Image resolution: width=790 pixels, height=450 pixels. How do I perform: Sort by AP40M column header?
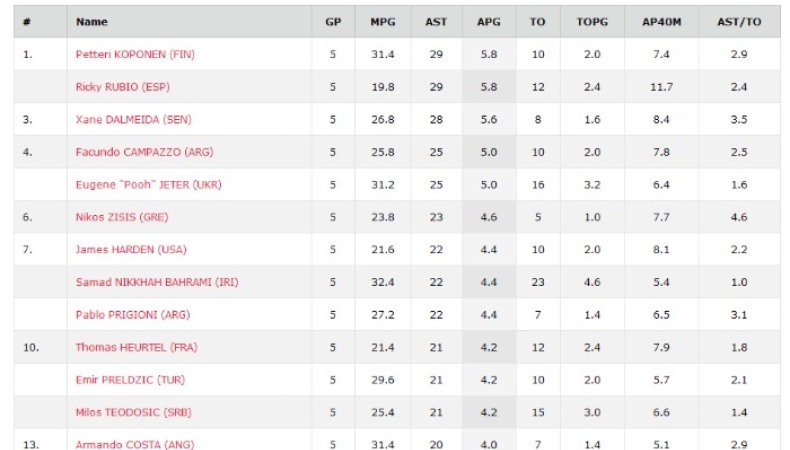pos(662,22)
